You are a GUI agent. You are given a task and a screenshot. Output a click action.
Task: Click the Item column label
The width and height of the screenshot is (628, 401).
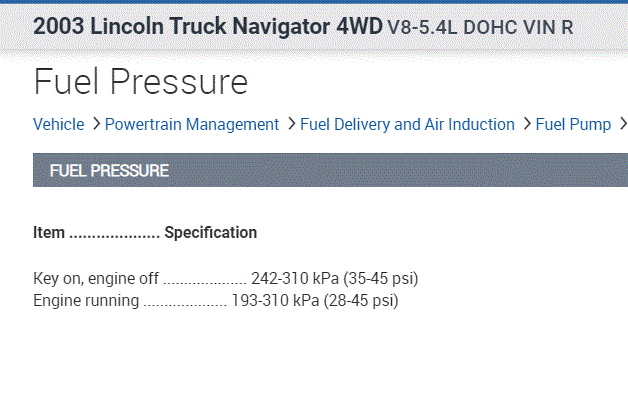(x=49, y=233)
